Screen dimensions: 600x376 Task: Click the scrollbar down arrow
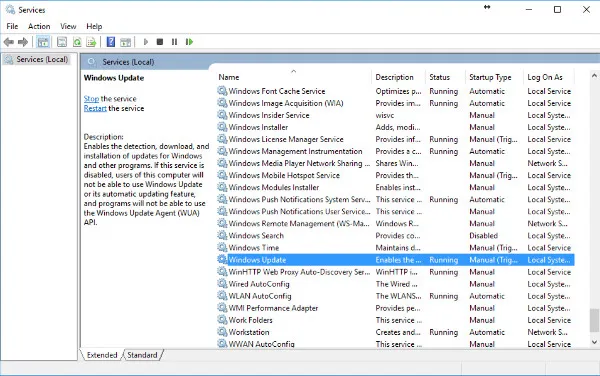point(594,342)
